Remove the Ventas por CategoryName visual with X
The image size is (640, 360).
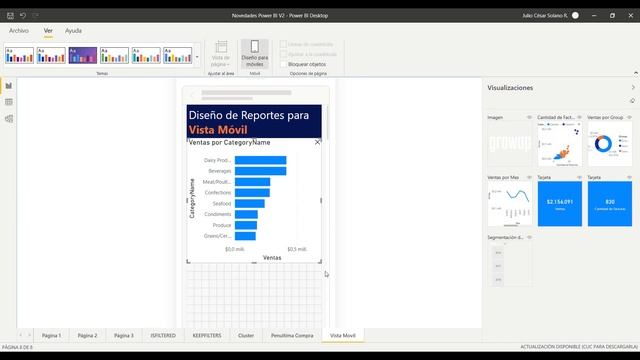click(318, 142)
